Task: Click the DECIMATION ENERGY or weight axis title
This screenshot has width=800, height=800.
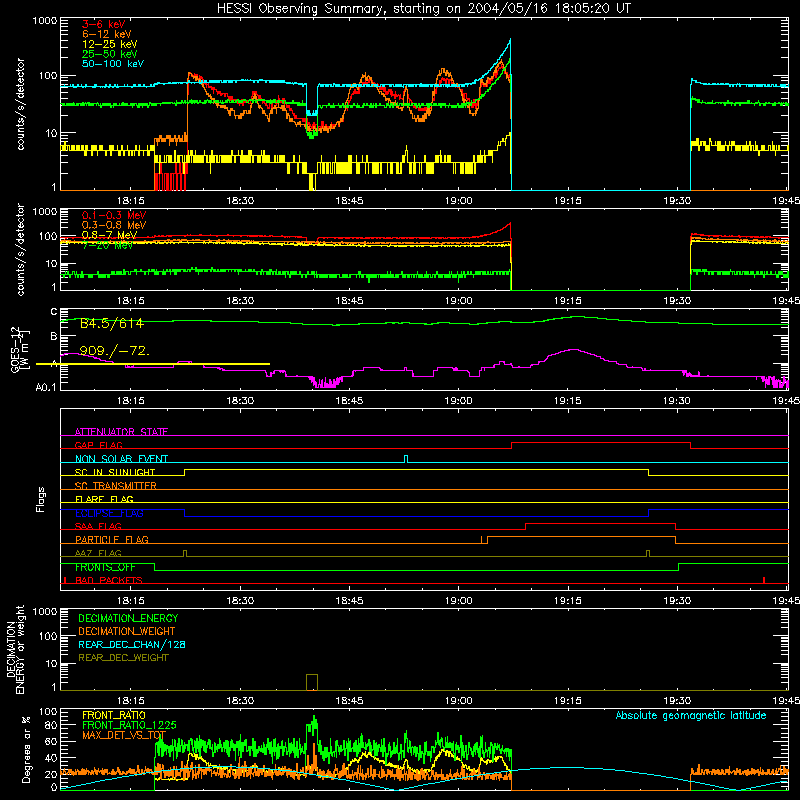Action: click(15, 649)
